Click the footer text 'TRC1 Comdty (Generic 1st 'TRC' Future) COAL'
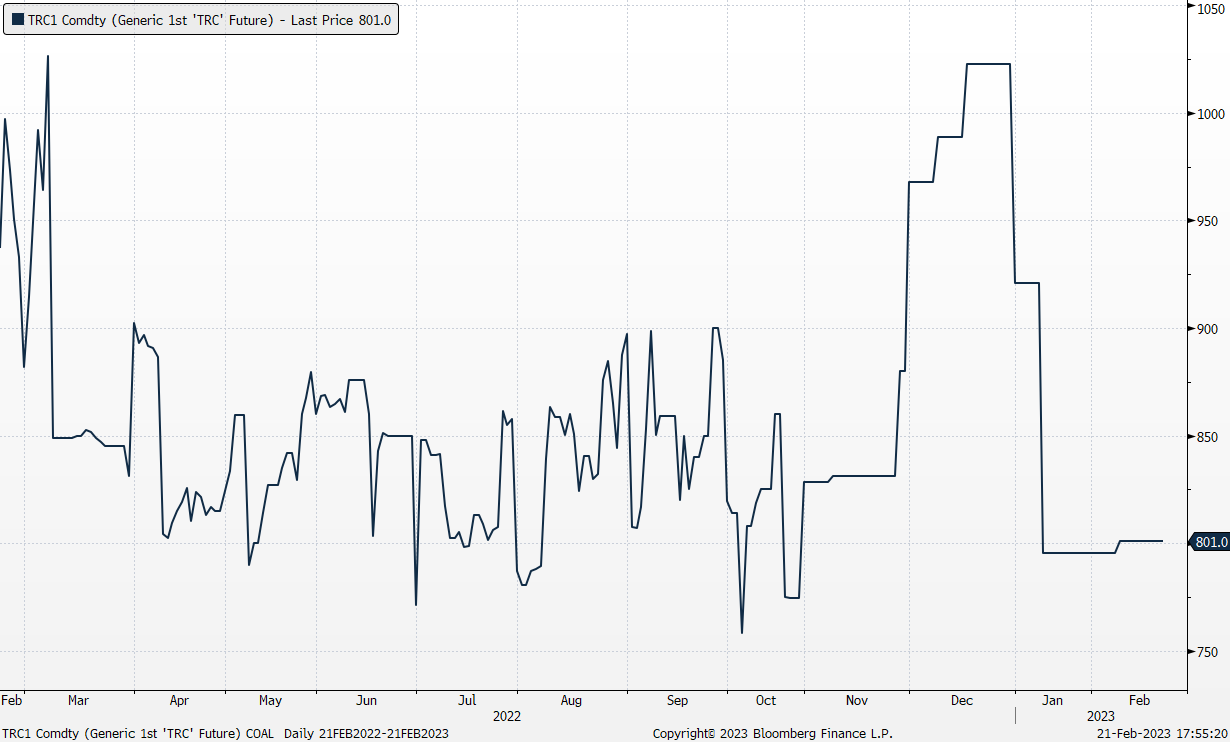1230x742 pixels. [139, 733]
